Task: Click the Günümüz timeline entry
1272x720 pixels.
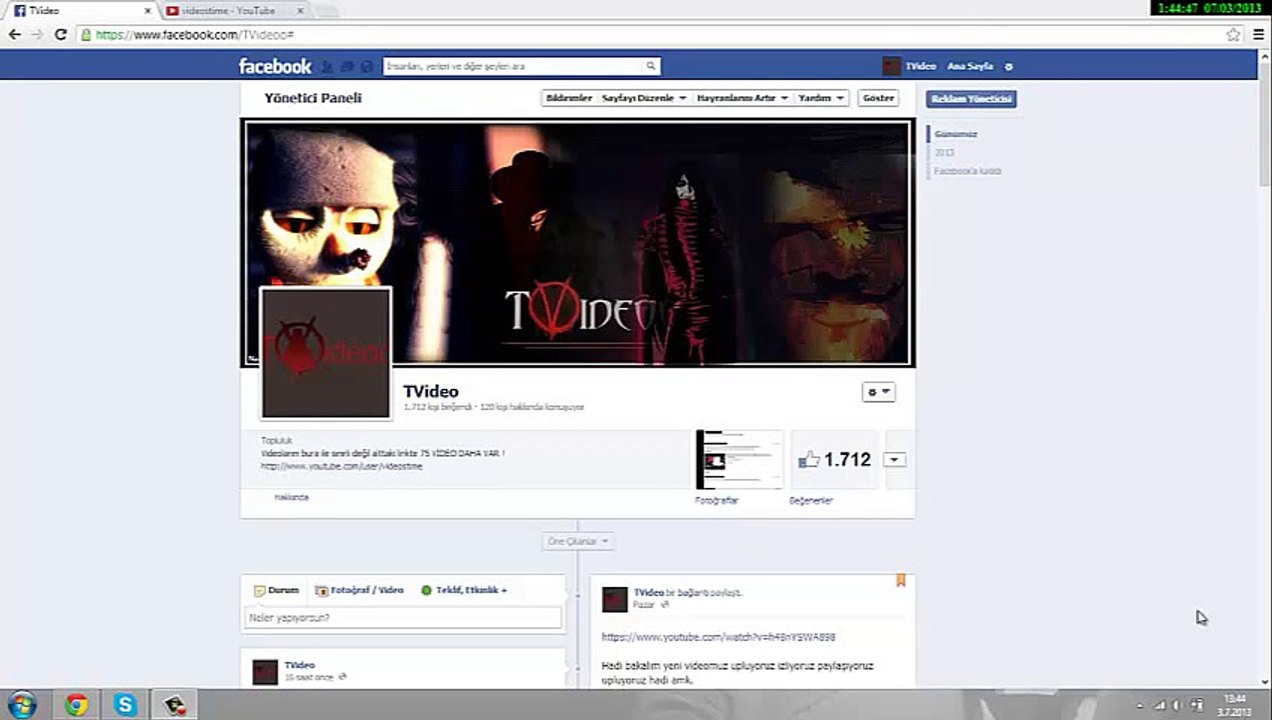Action: [956, 134]
